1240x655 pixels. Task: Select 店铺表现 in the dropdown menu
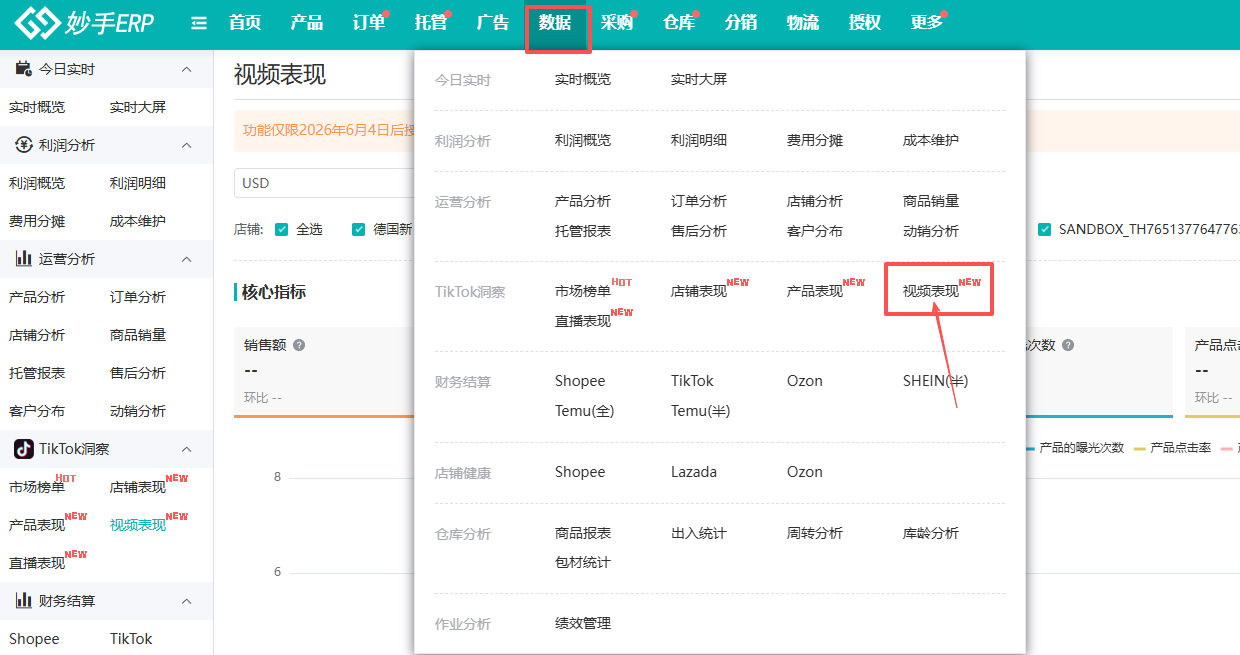pyautogui.click(x=699, y=291)
